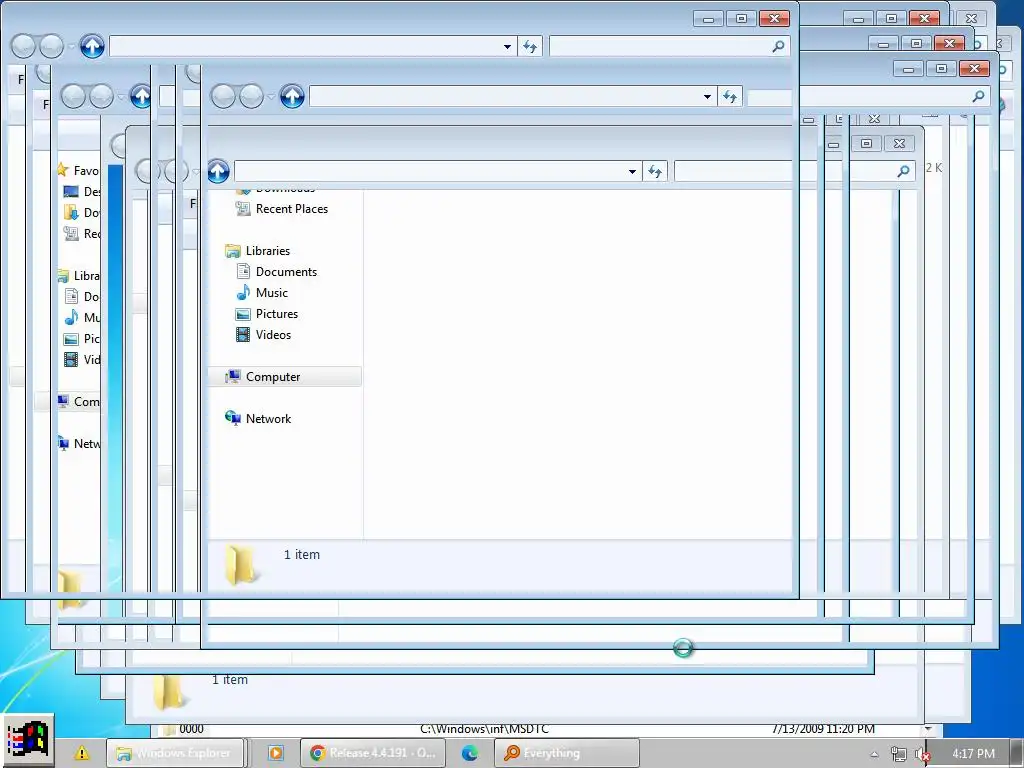This screenshot has height=768, width=1024.
Task: Select the Pictures library in the visible navigation pane
Action: point(266,313)
